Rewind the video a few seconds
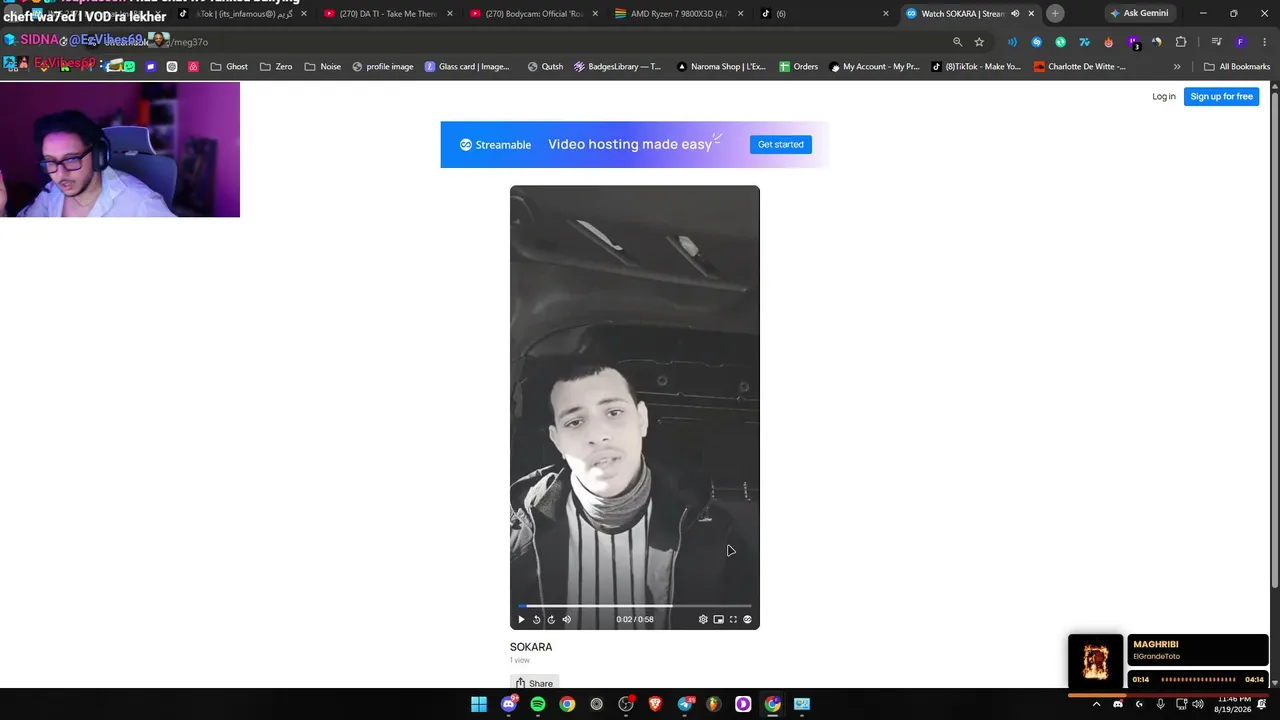The height and width of the screenshot is (720, 1280). 536,620
